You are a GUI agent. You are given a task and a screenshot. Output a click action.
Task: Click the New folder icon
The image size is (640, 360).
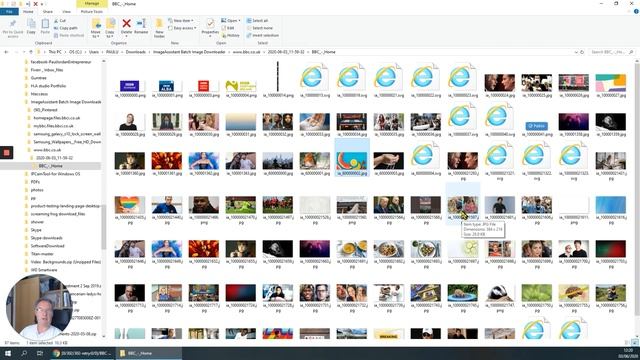click(159, 24)
